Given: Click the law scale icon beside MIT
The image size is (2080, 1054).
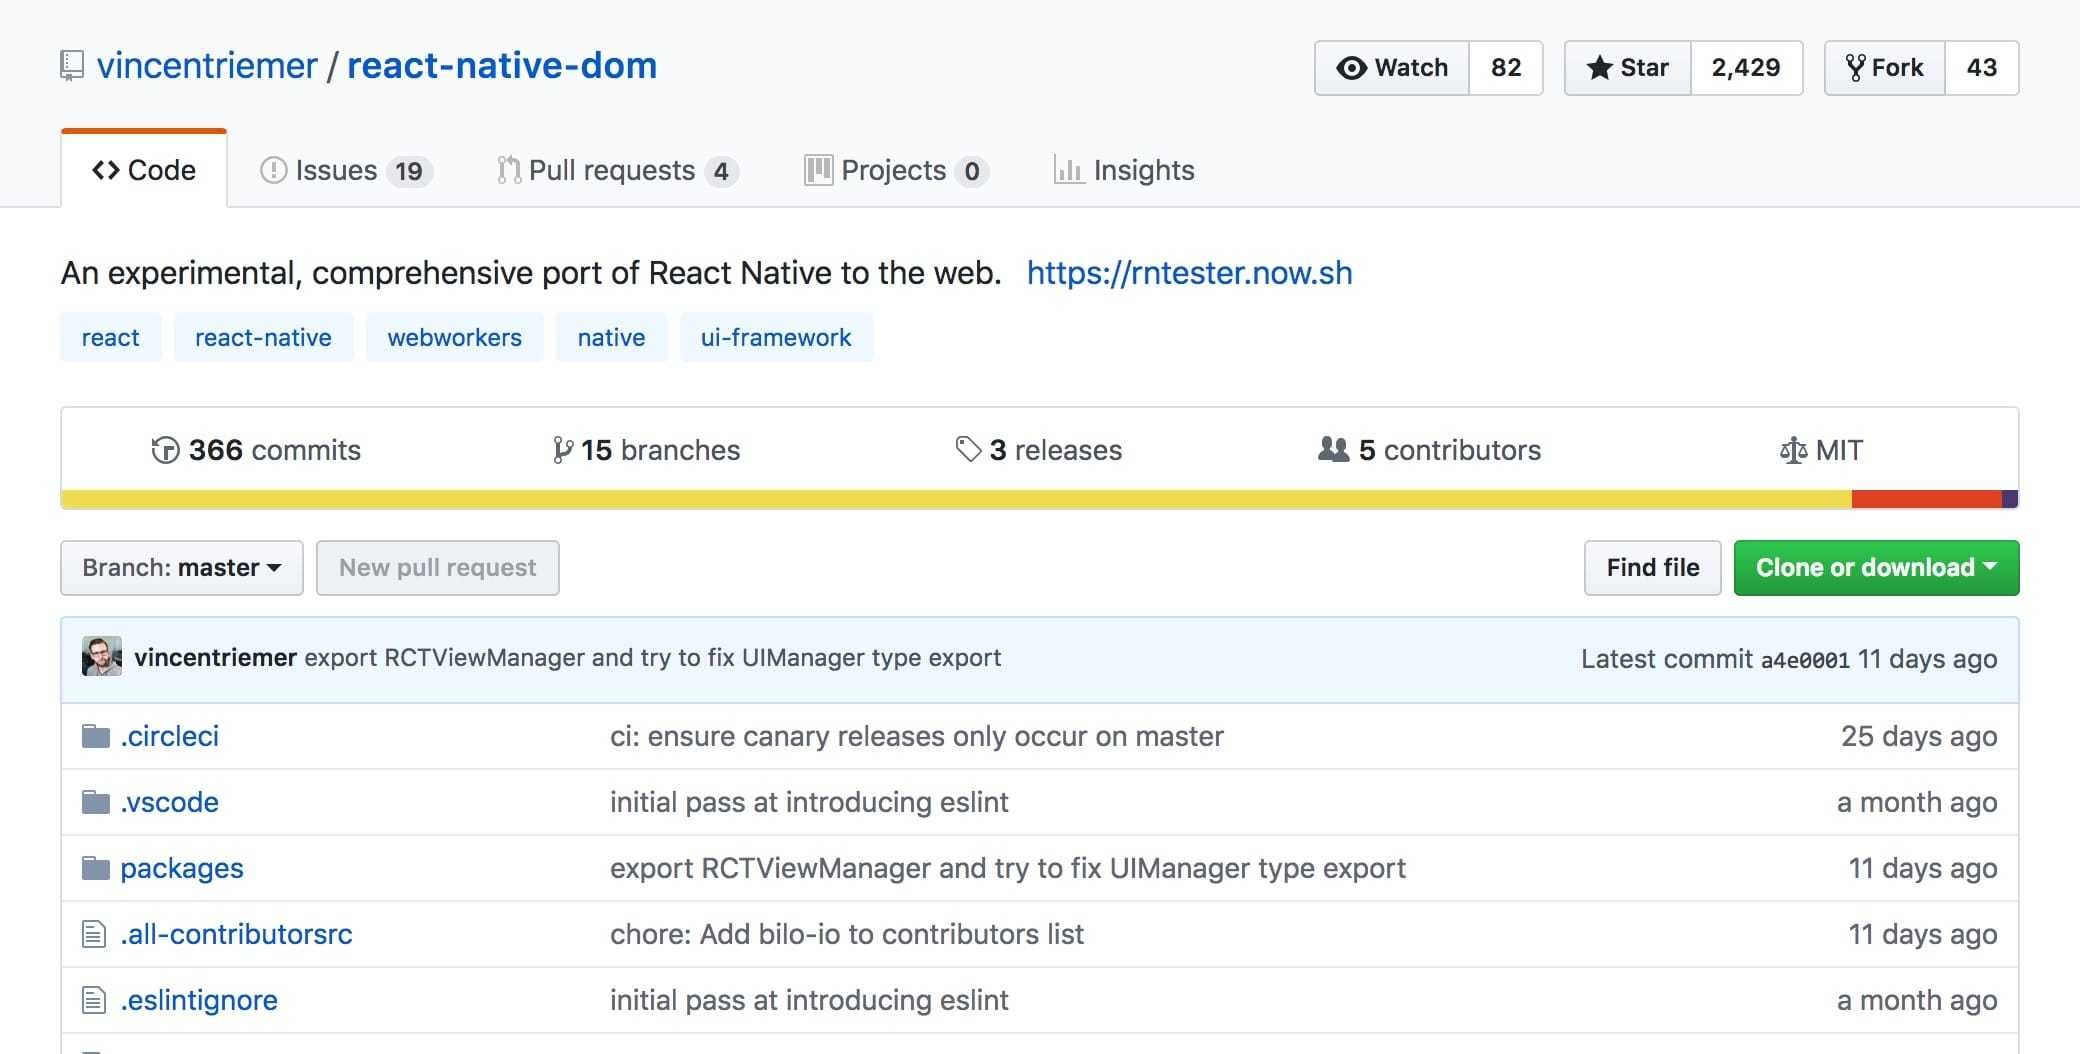Looking at the screenshot, I should 1794,451.
